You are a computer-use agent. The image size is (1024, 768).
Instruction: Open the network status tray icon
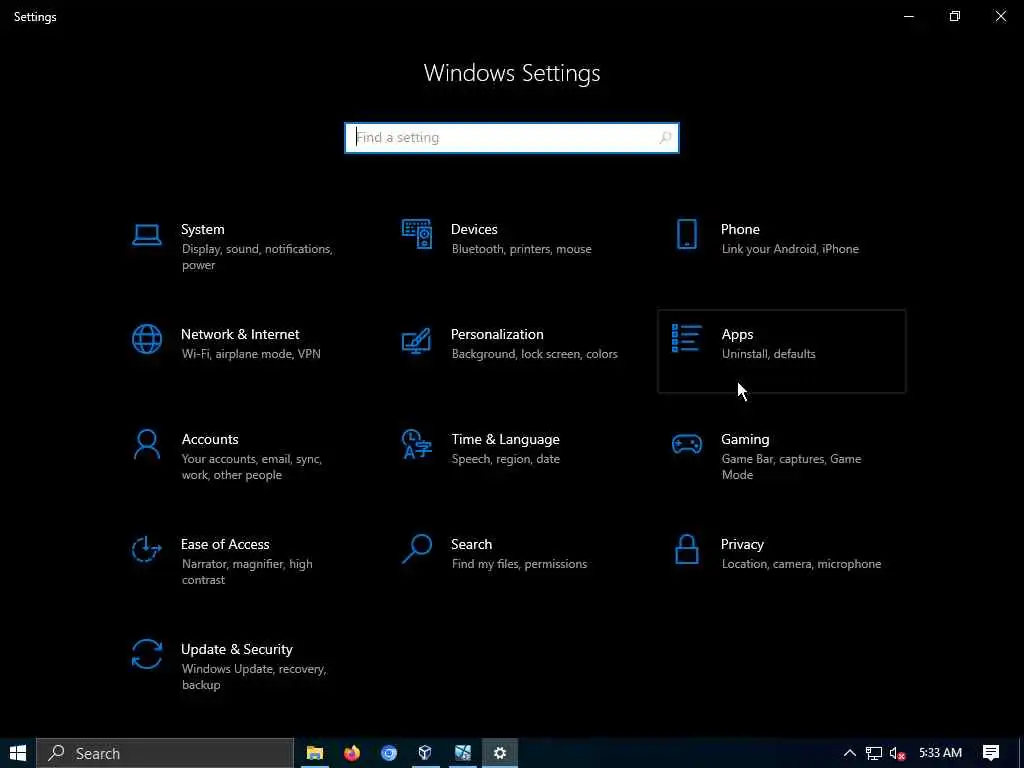(x=873, y=753)
